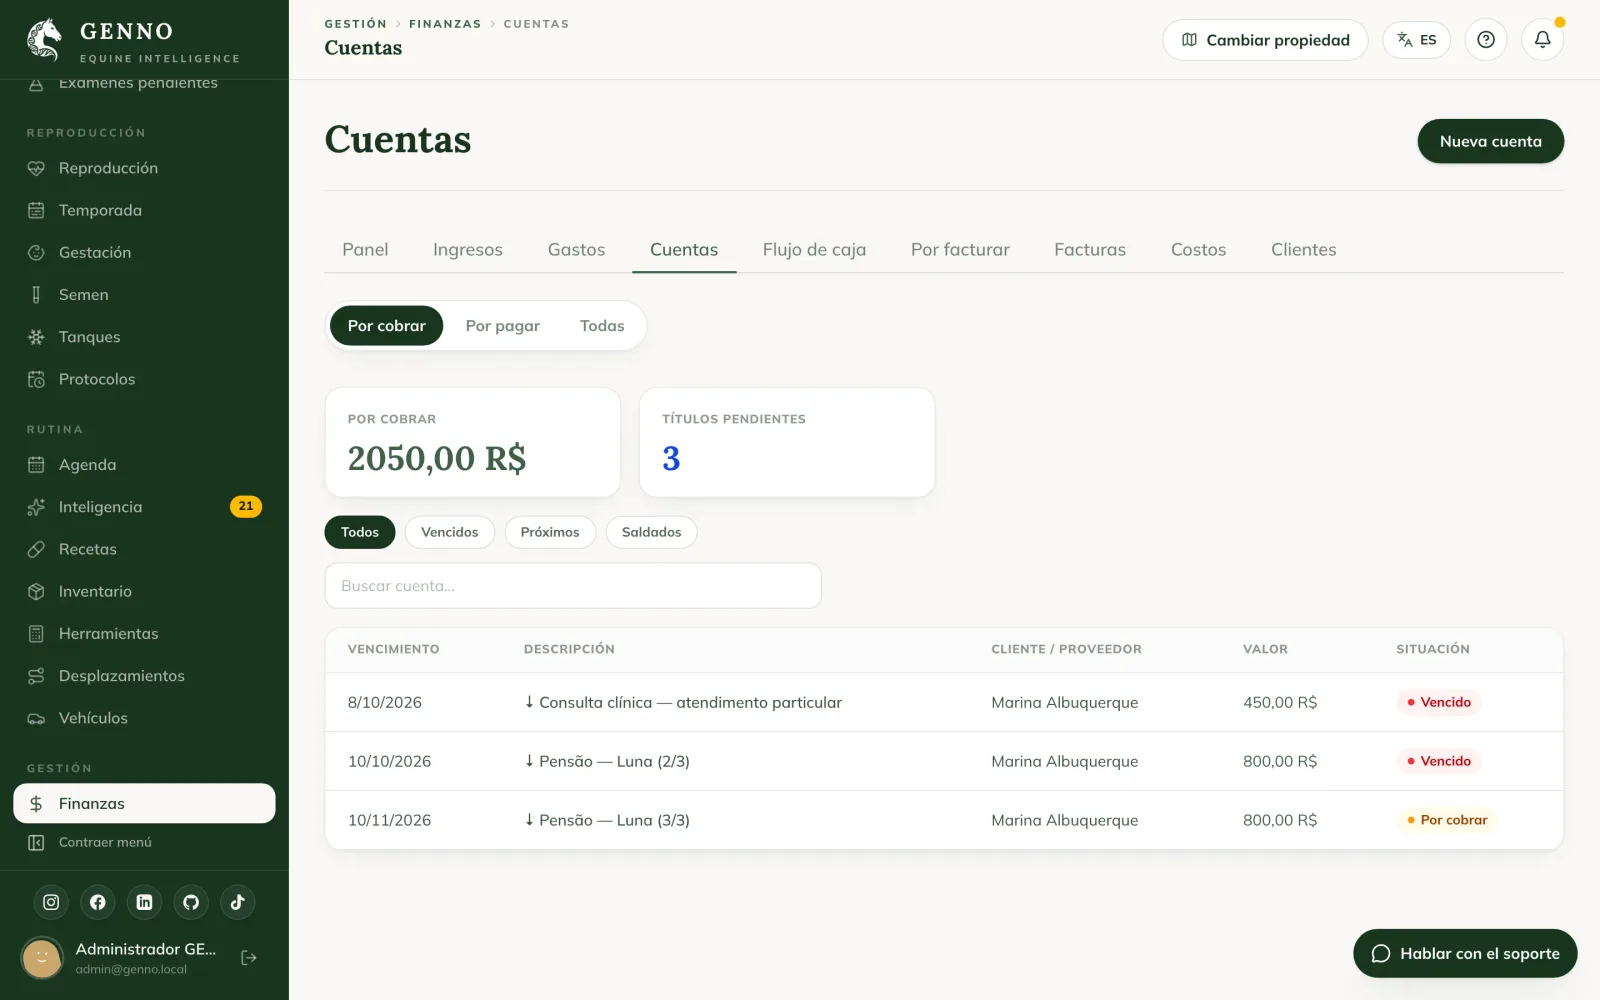Go to Temporada in the sidebar

click(144, 210)
